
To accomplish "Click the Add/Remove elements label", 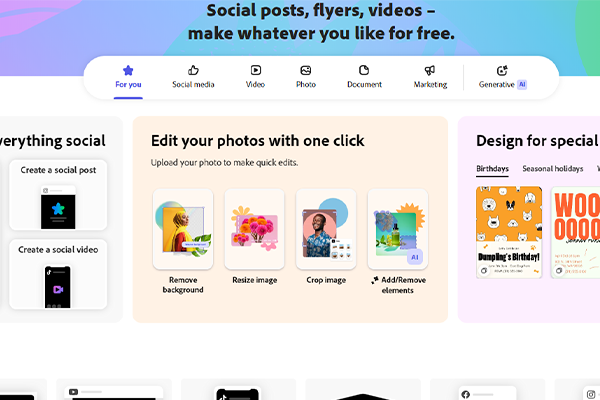I will click(x=403, y=285).
